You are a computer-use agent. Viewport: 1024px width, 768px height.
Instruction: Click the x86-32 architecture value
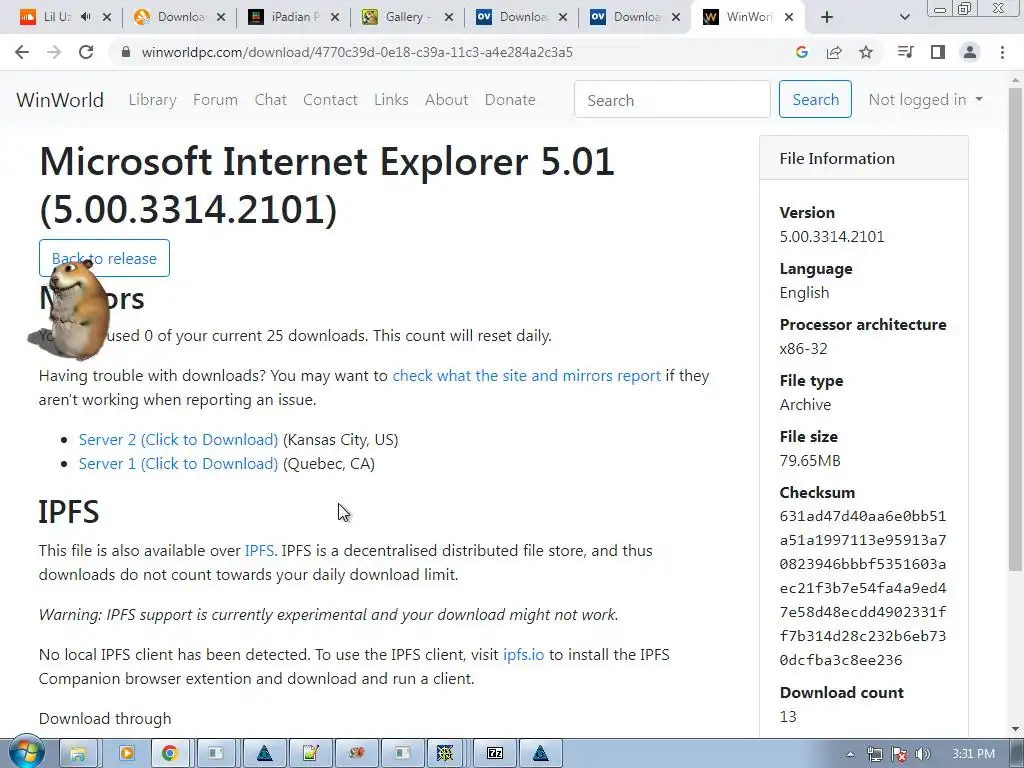[803, 349]
